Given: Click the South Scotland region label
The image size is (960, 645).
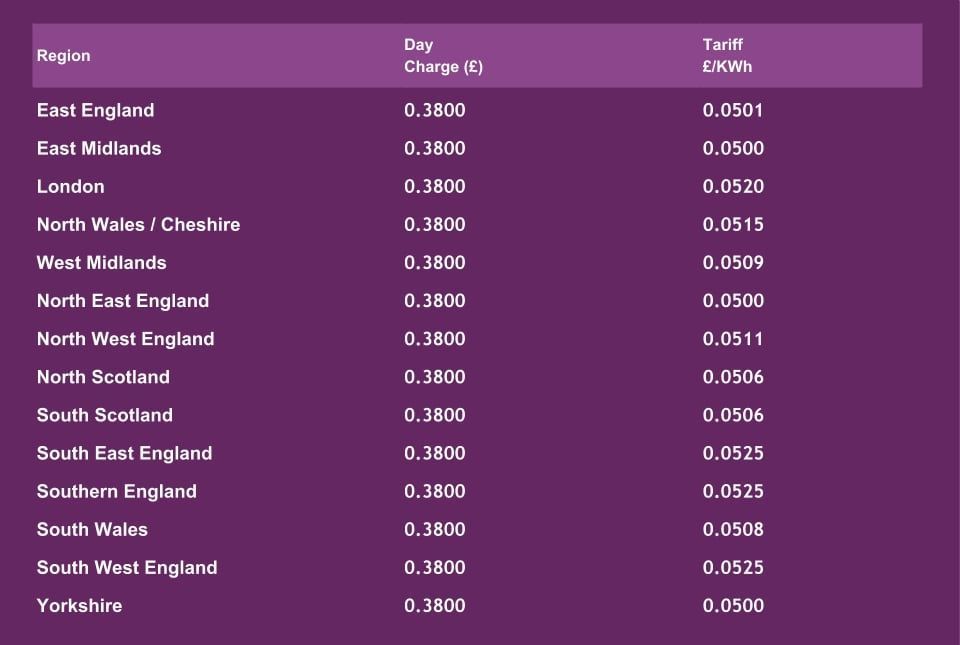Looking at the screenshot, I should pyautogui.click(x=105, y=415).
